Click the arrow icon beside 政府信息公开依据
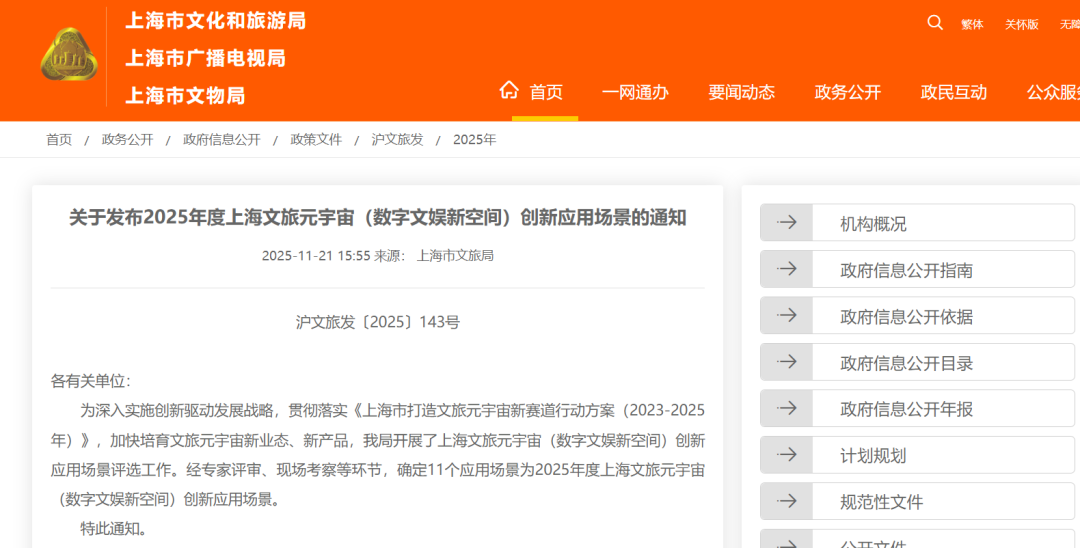Image resolution: width=1080 pixels, height=548 pixels. tap(787, 315)
